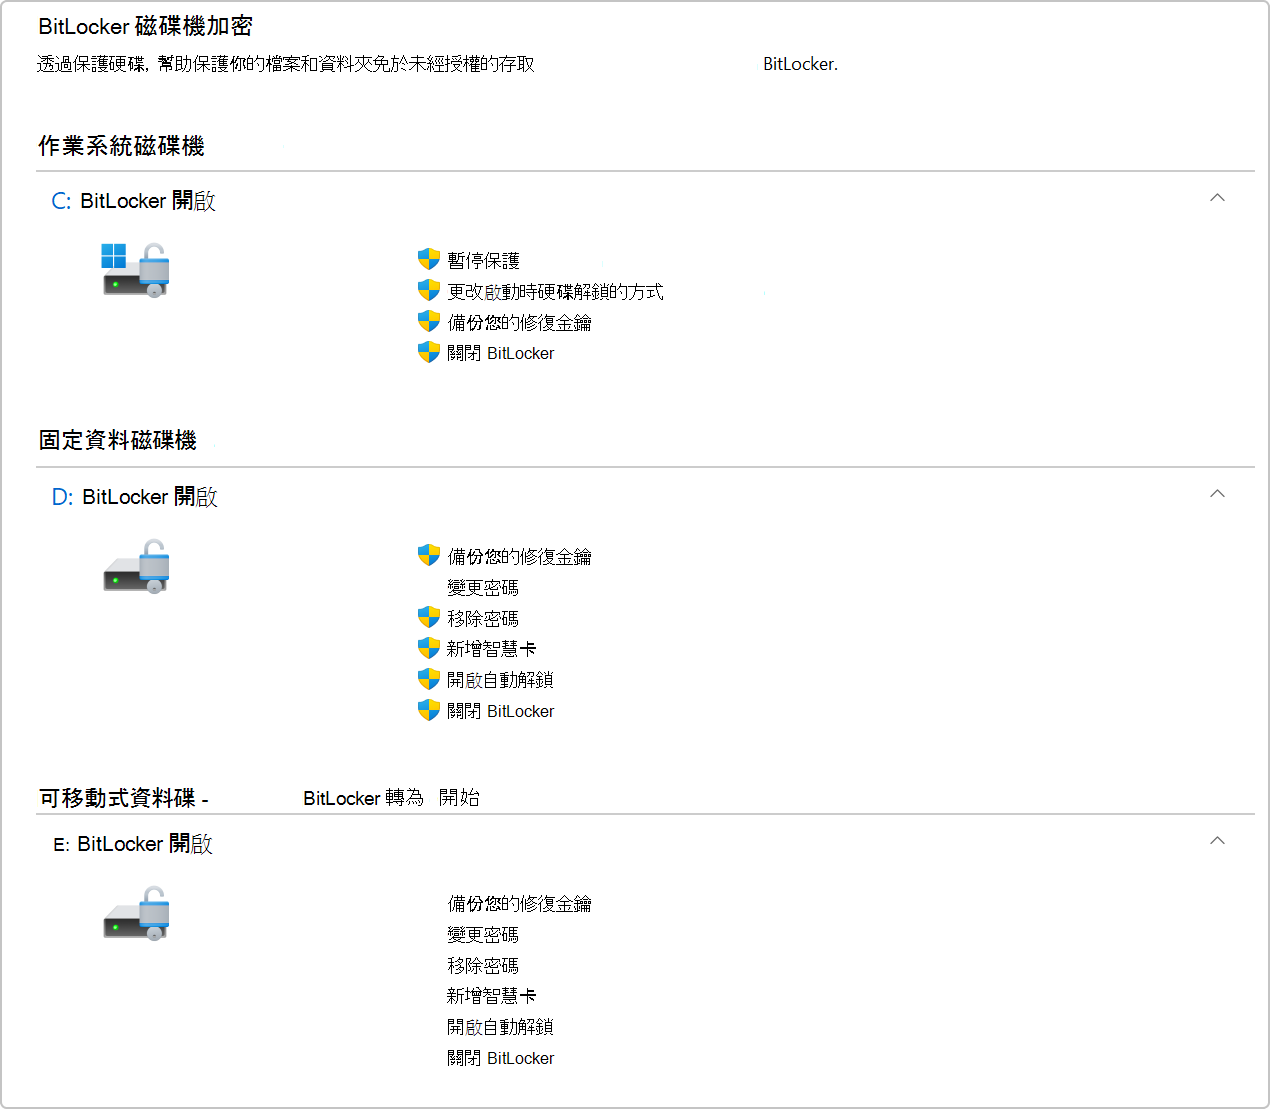Click the D: drive unlocked padlock icon
The width and height of the screenshot is (1270, 1109).
tap(136, 566)
